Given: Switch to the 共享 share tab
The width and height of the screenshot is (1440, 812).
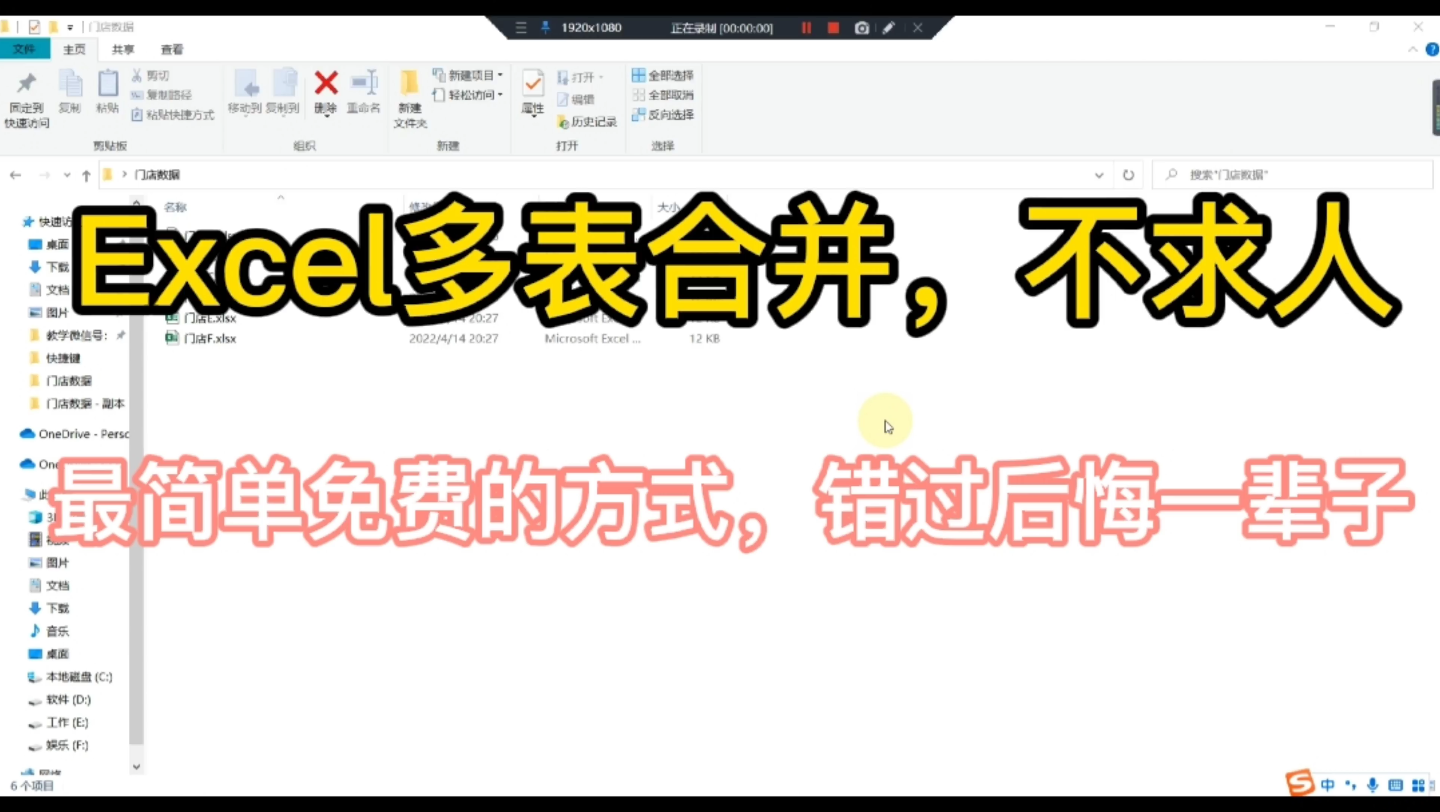Looking at the screenshot, I should (123, 49).
